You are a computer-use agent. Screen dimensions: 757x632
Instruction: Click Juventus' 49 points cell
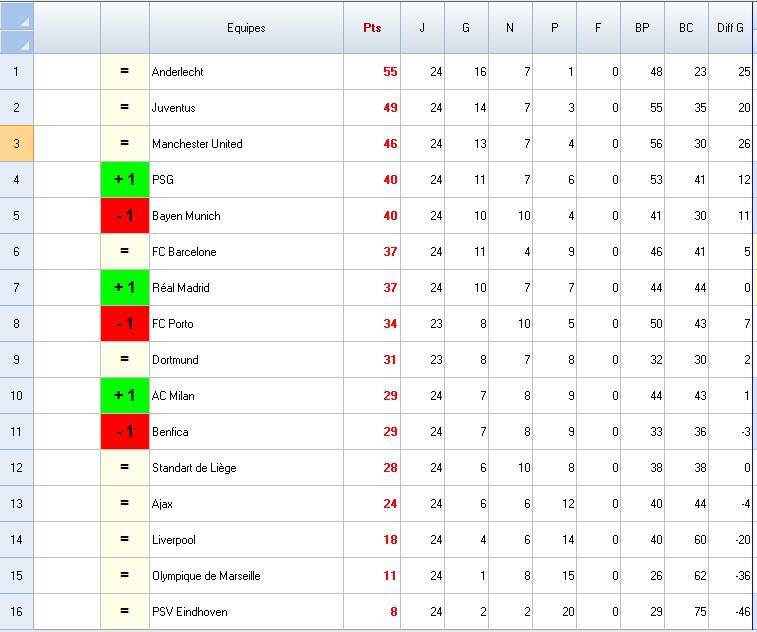[372, 108]
